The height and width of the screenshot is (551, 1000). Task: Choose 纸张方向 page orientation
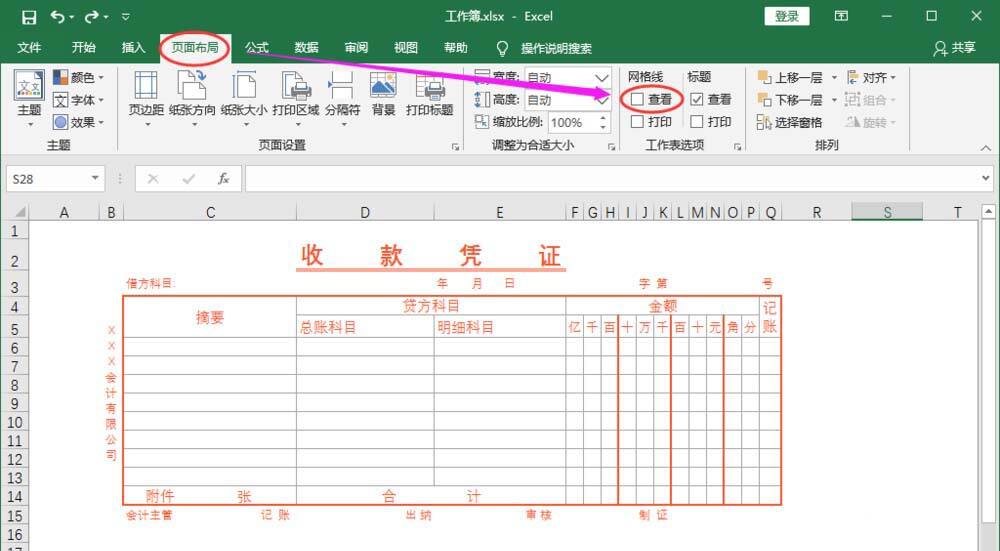pyautogui.click(x=193, y=98)
